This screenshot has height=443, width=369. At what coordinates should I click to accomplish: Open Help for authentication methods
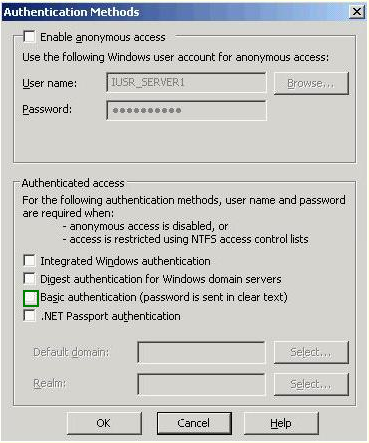pyautogui.click(x=281, y=423)
